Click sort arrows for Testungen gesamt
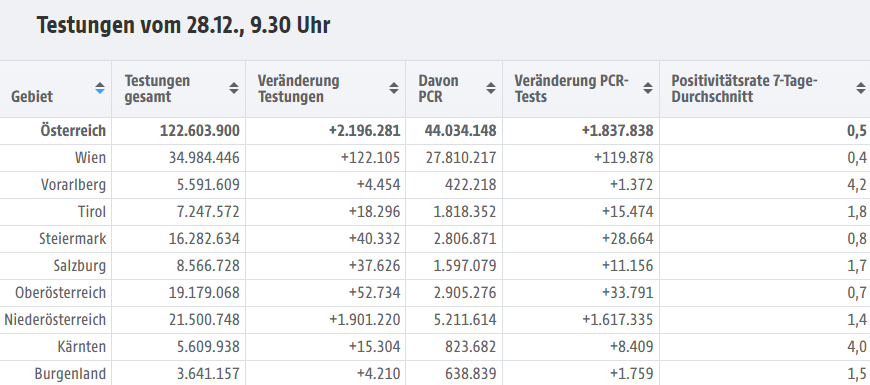870x385 pixels. pos(234,88)
